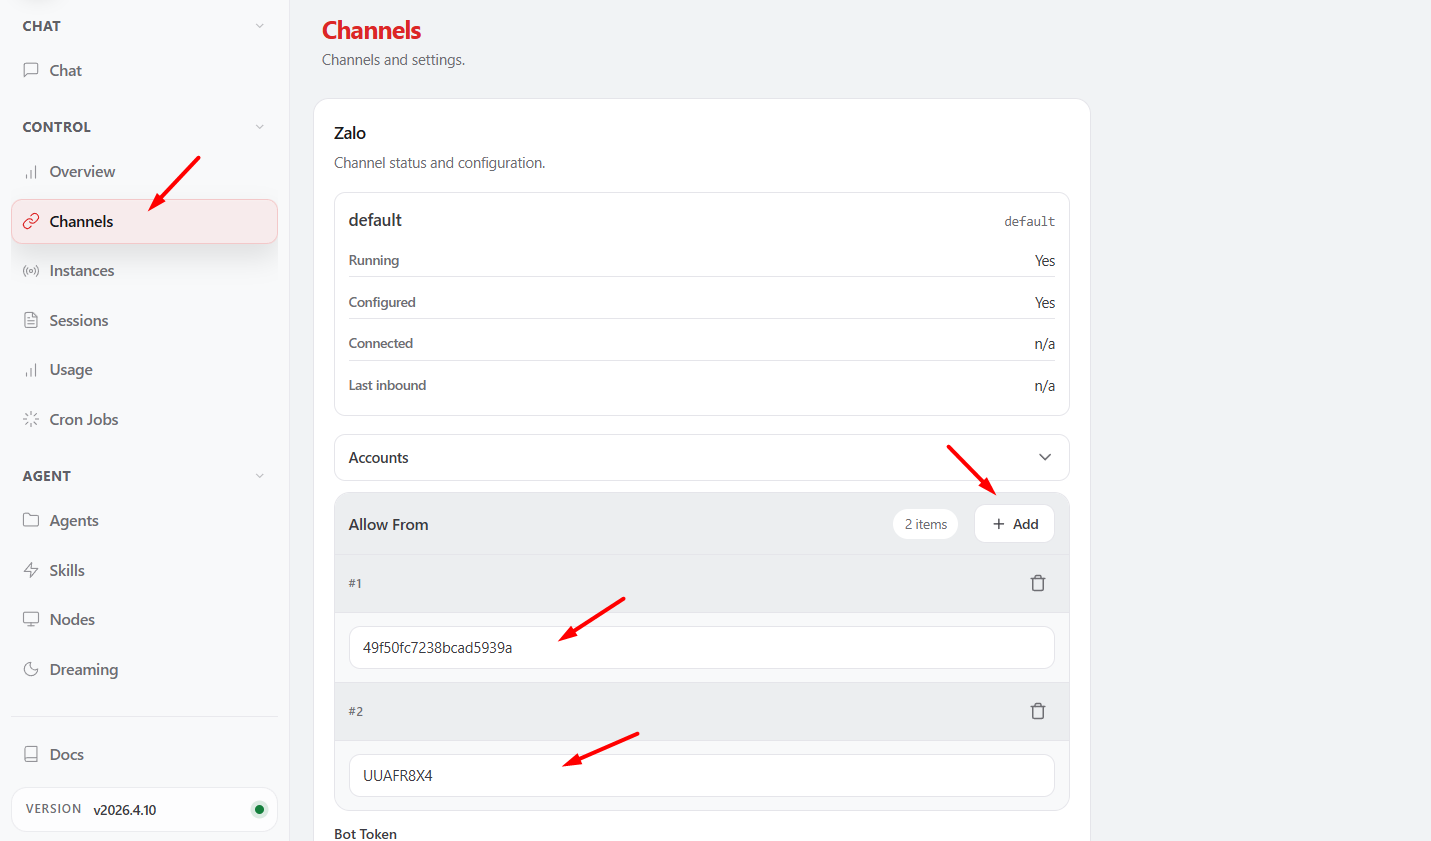Open Dreaming via its moon icon
The width and height of the screenshot is (1431, 841).
[x=31, y=669]
